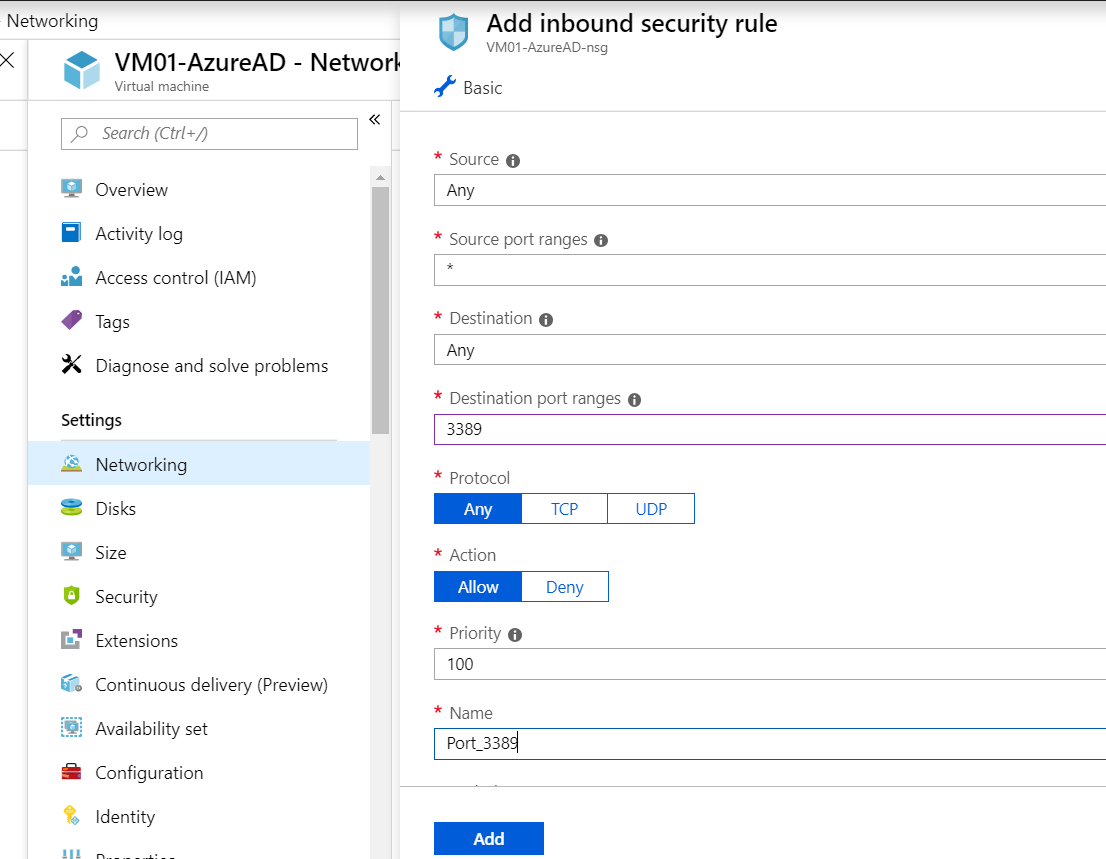This screenshot has width=1106, height=859.
Task: Click the Activity log icon
Action: coord(71,233)
